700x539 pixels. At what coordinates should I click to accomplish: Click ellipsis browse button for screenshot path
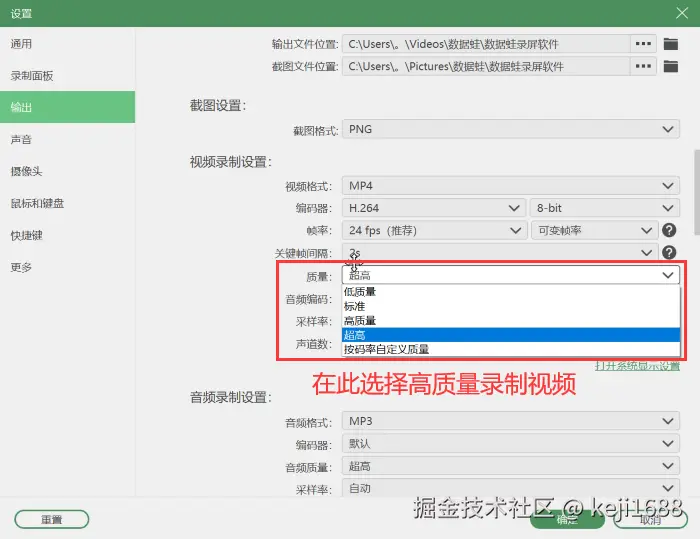click(643, 66)
